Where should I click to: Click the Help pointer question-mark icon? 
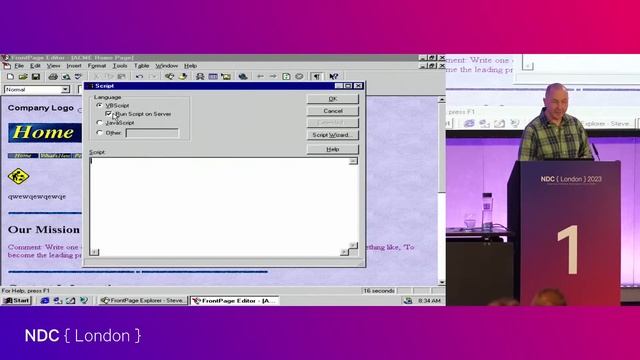pyautogui.click(x=334, y=77)
